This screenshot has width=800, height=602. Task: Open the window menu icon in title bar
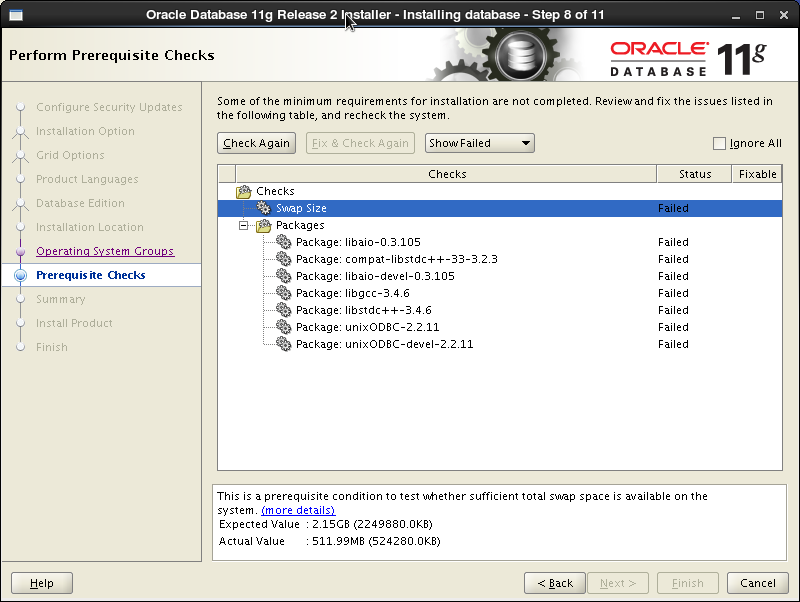[x=16, y=15]
